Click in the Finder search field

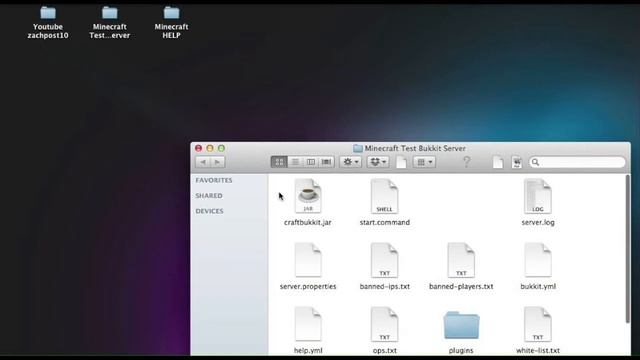point(577,162)
